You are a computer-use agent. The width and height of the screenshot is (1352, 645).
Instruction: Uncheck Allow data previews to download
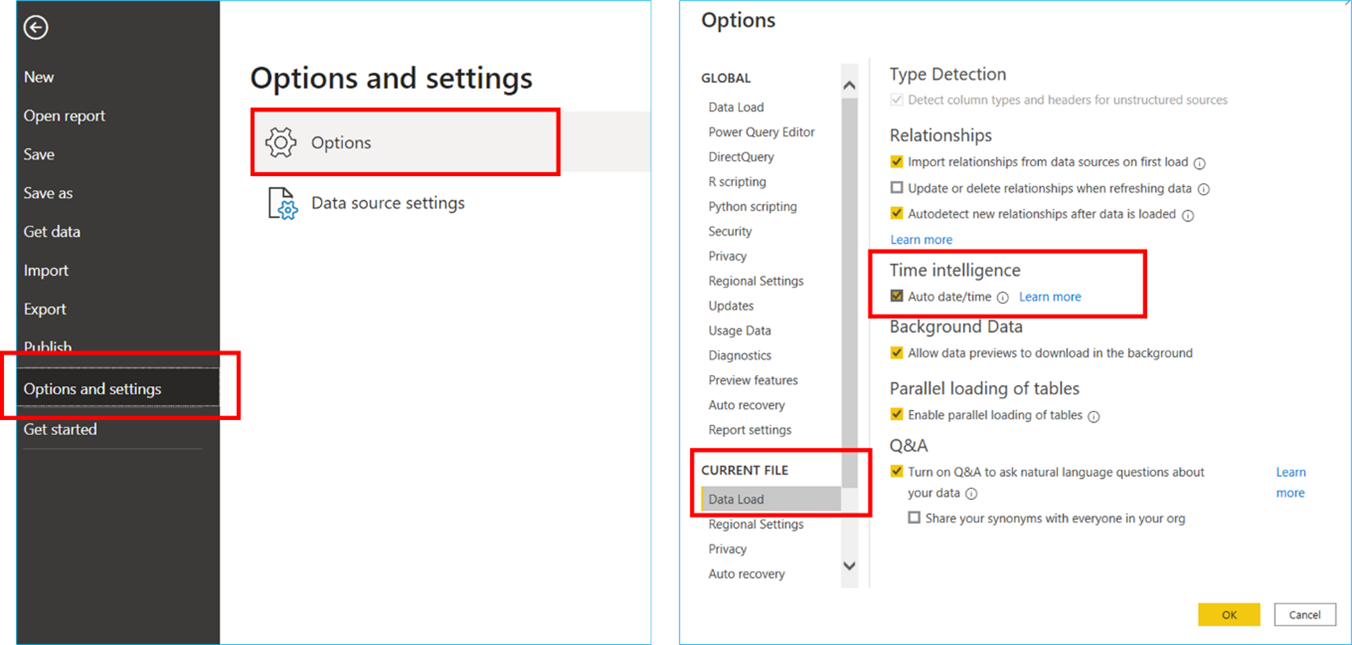pos(897,353)
